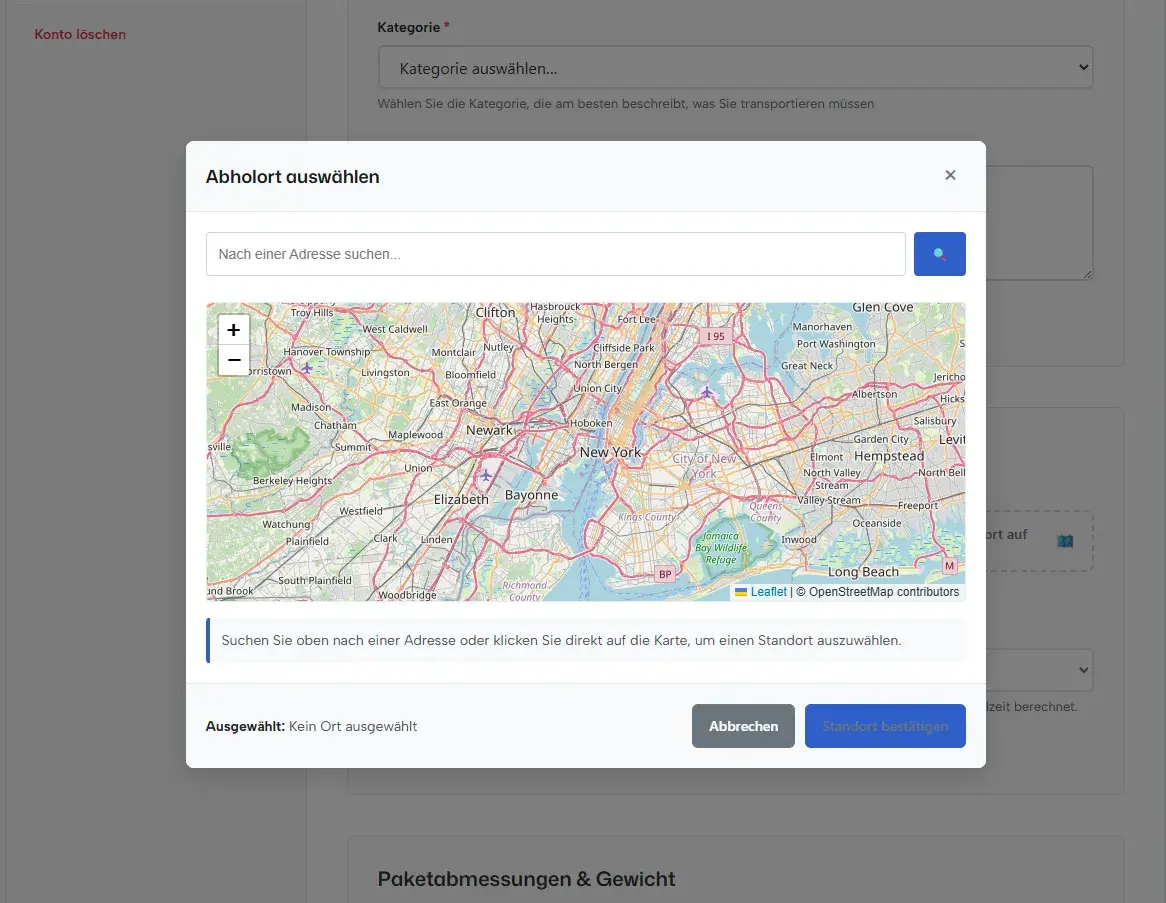Click the Newark airport icon near Elizabeth

[x=486, y=474]
